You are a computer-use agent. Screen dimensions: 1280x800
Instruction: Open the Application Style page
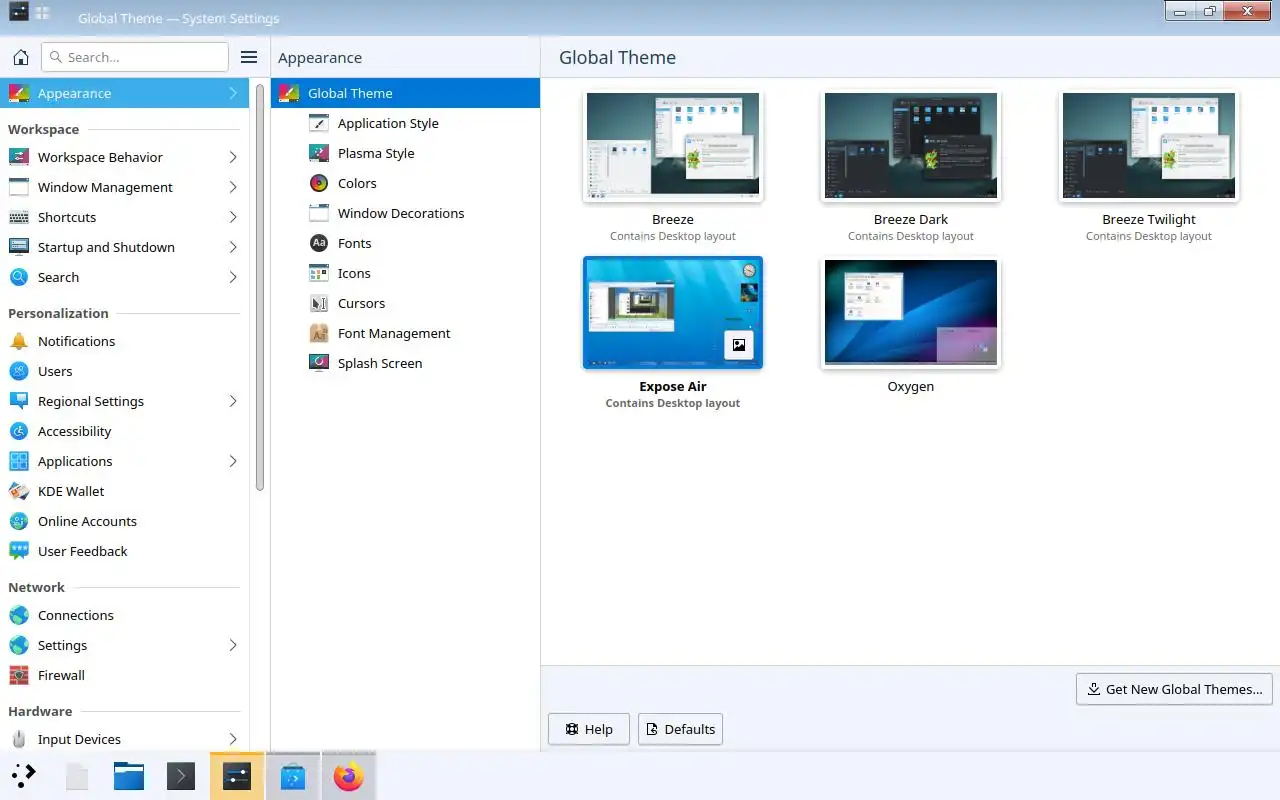(x=405, y=123)
